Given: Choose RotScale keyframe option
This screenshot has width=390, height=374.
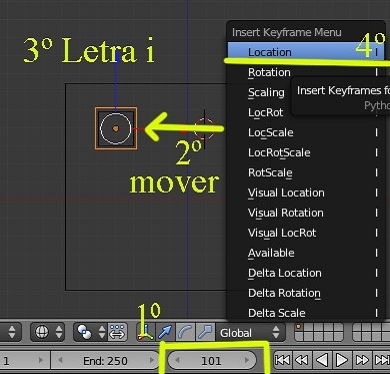Looking at the screenshot, I should [306, 173].
